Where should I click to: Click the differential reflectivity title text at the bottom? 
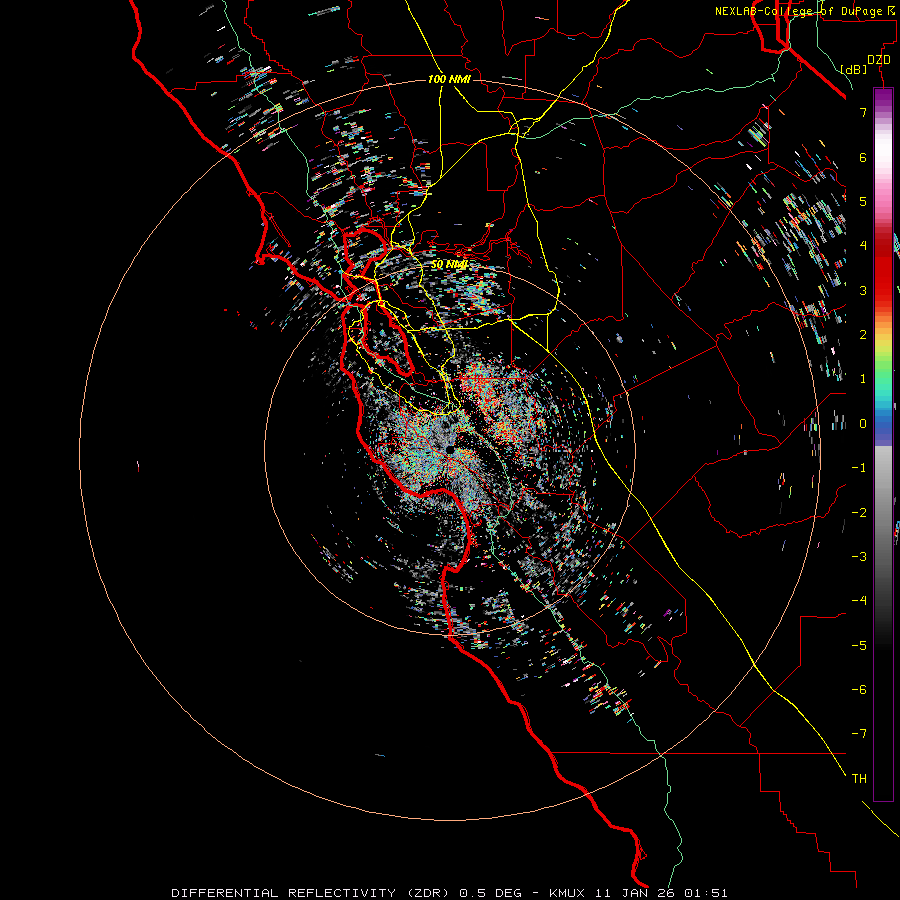click(449, 893)
